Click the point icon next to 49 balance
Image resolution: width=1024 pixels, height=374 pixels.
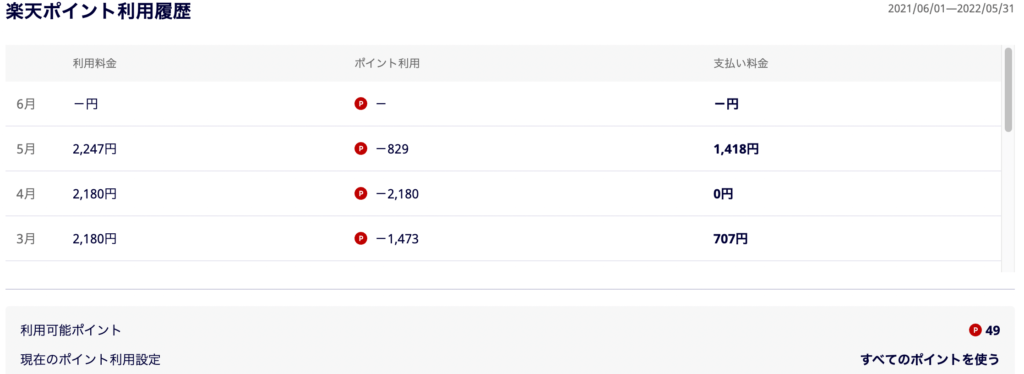point(976,330)
